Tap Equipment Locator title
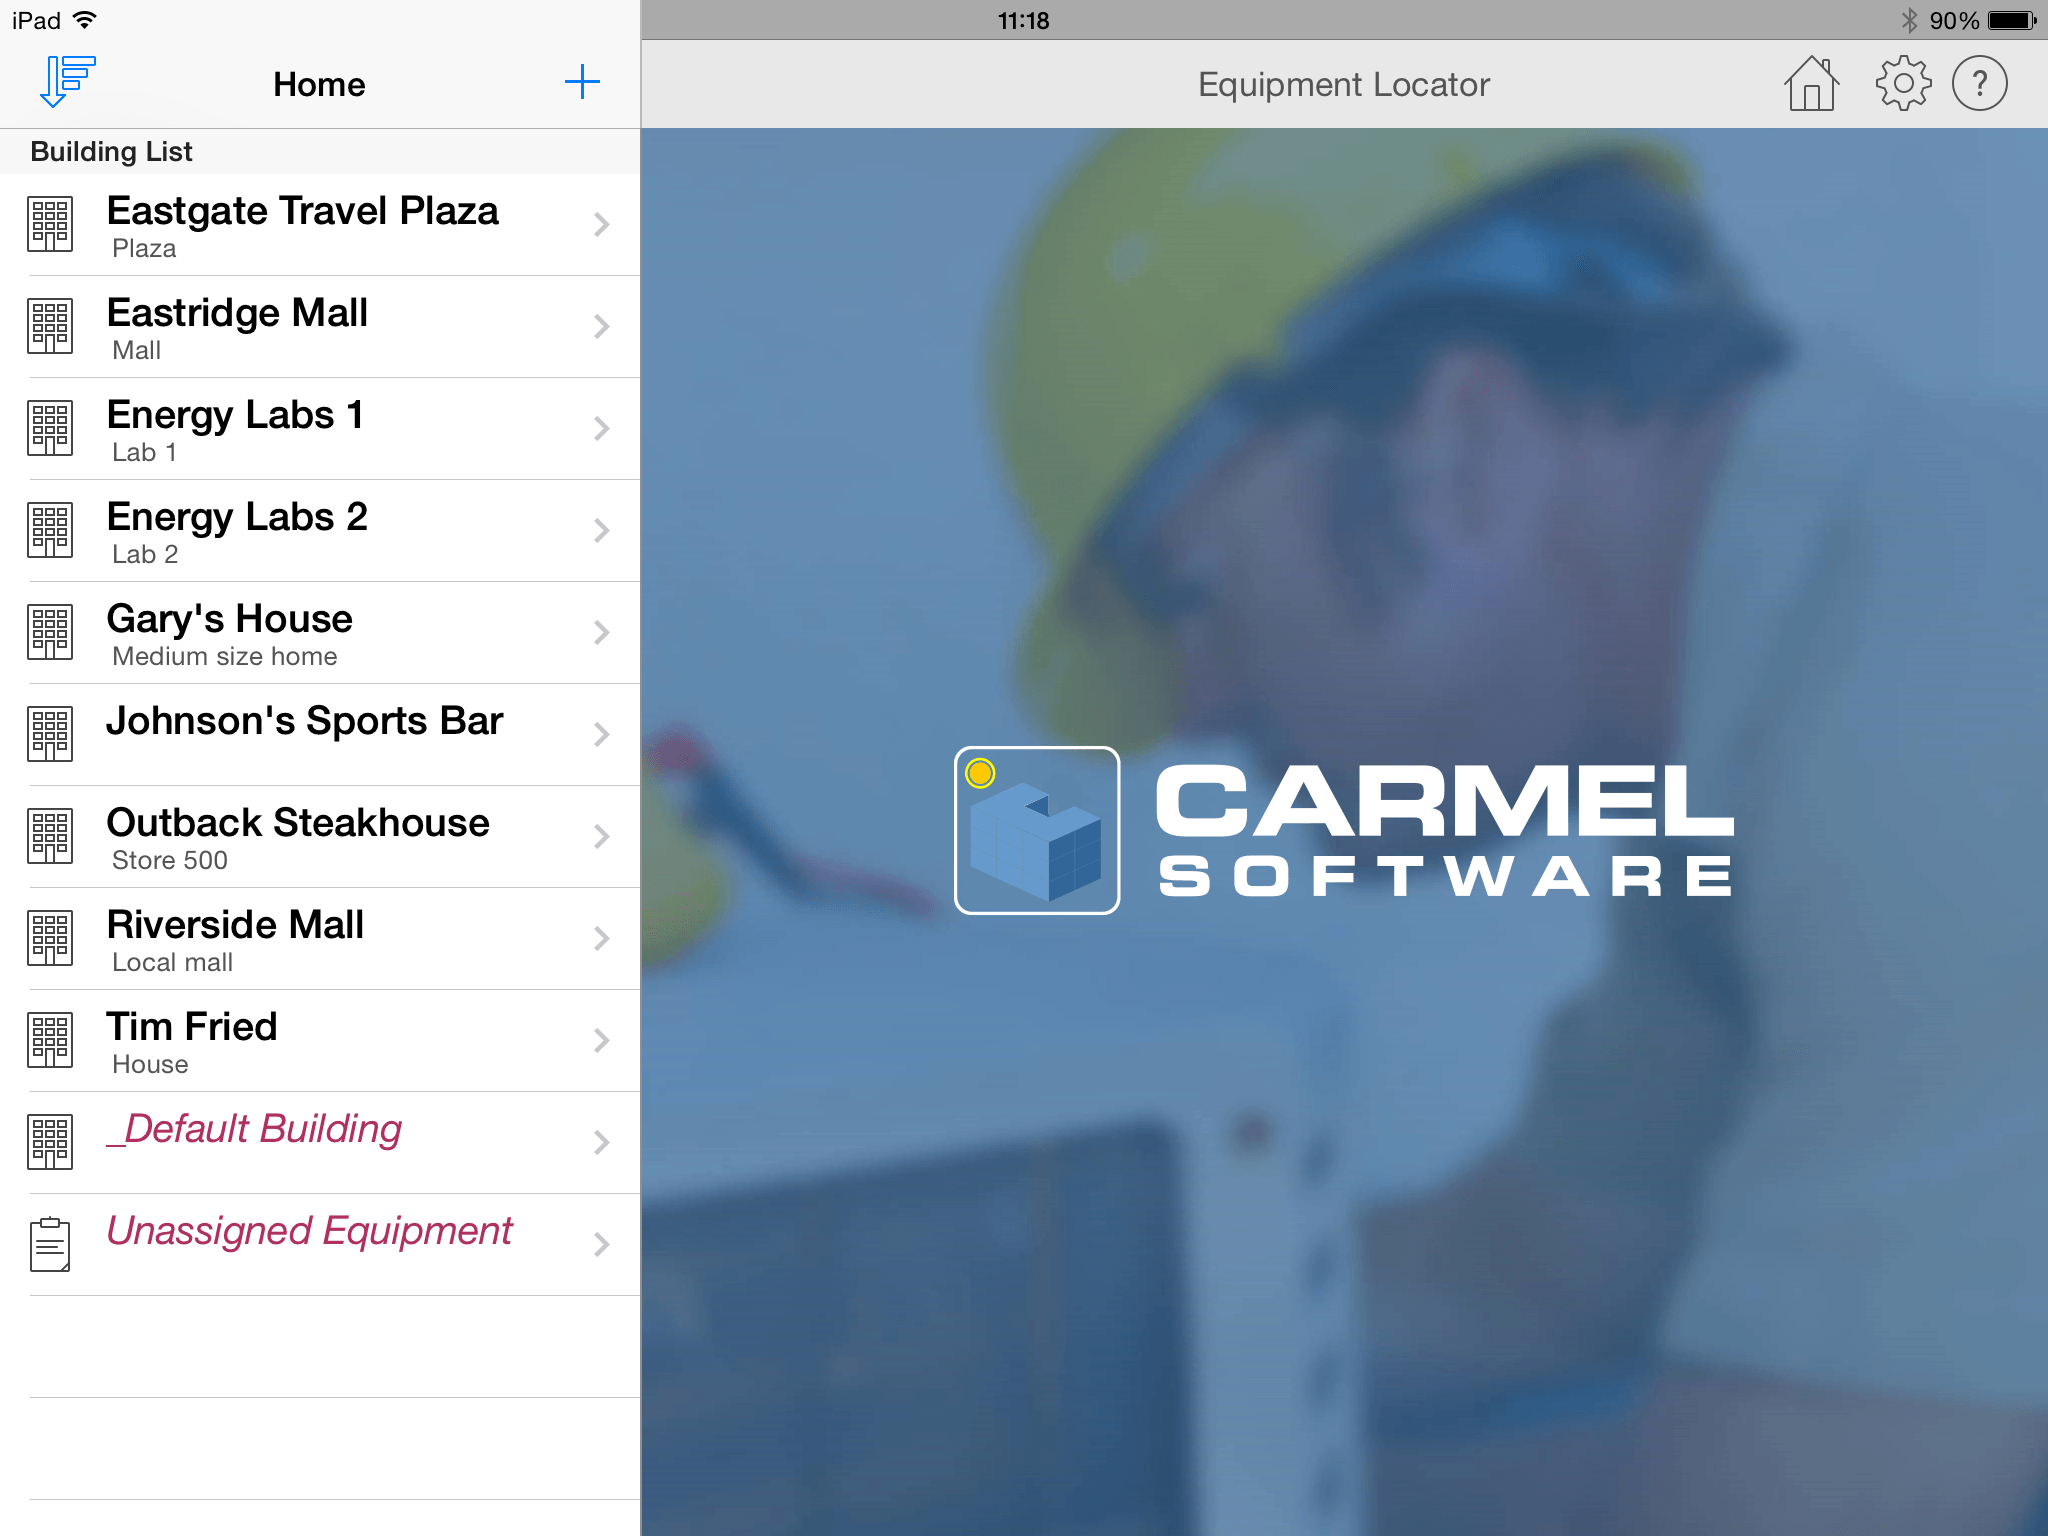Screen dimensions: 2048x1536 click(x=1343, y=84)
